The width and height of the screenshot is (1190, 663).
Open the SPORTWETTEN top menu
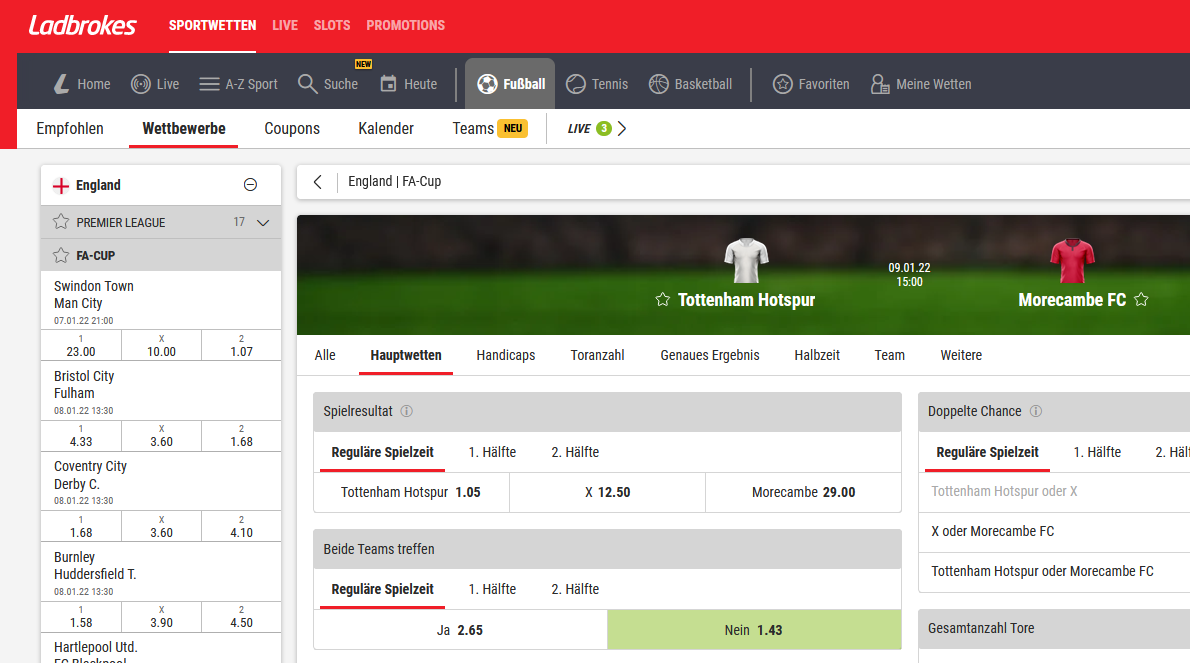click(x=212, y=25)
